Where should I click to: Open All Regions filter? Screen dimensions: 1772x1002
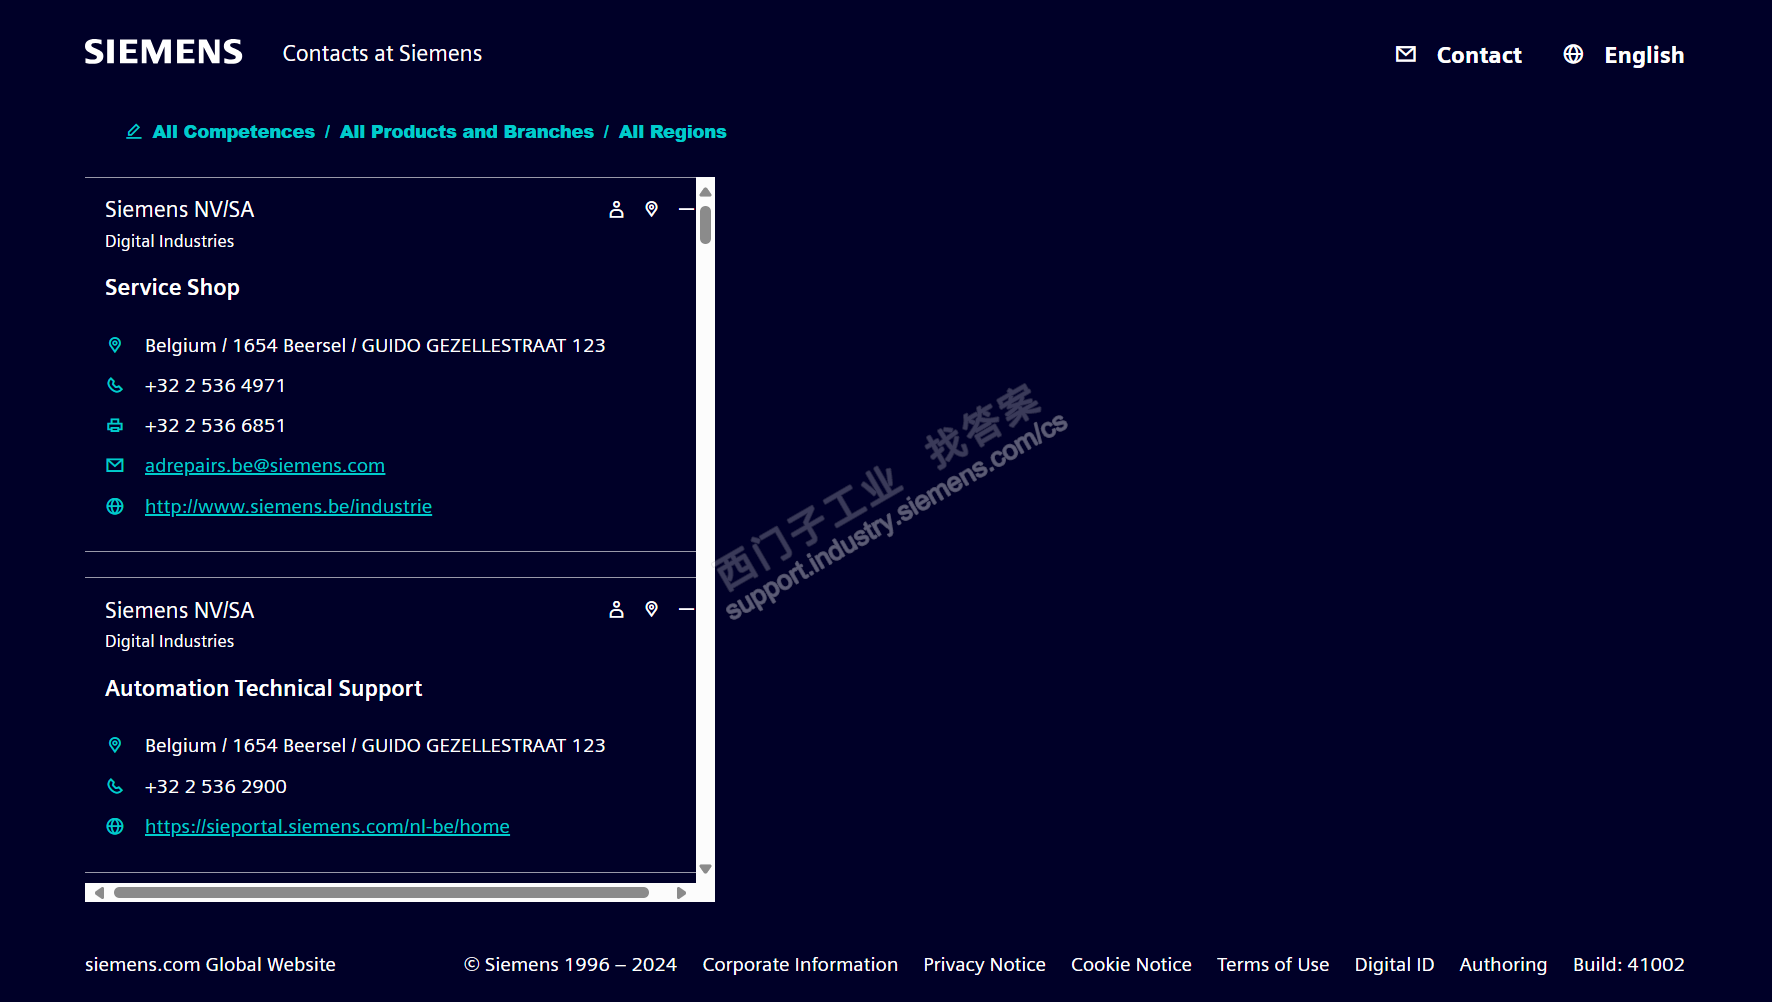point(673,132)
